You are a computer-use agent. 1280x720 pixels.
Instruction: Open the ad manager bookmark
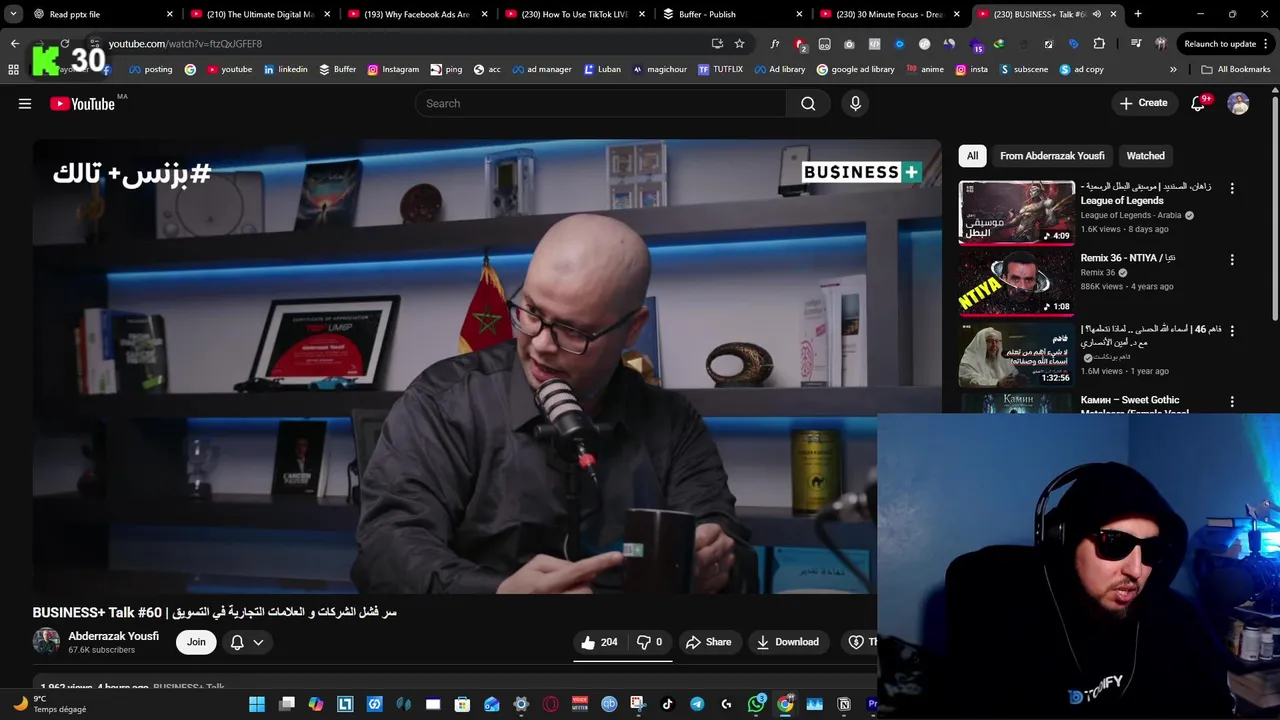(541, 70)
